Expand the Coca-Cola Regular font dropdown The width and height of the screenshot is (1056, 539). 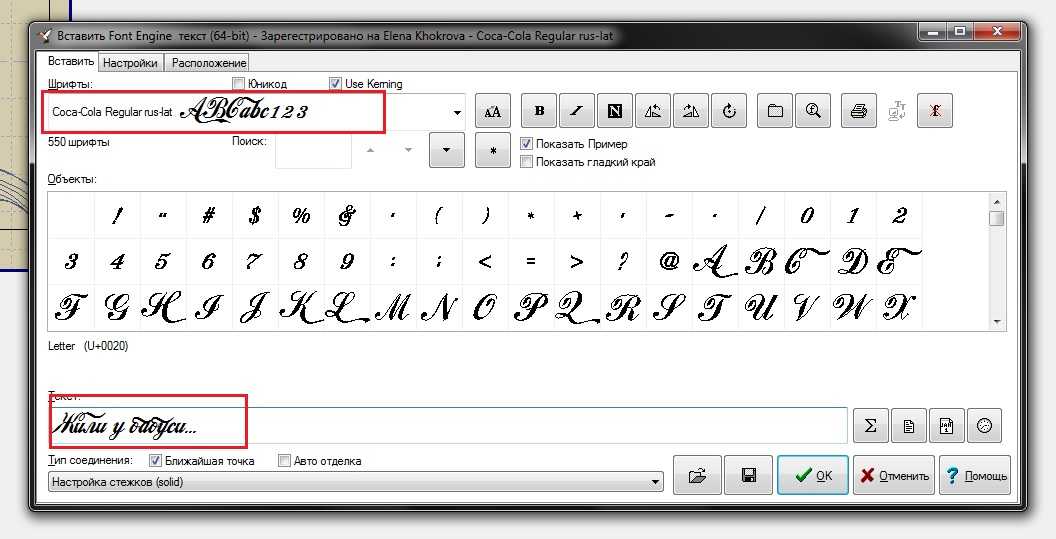(457, 112)
